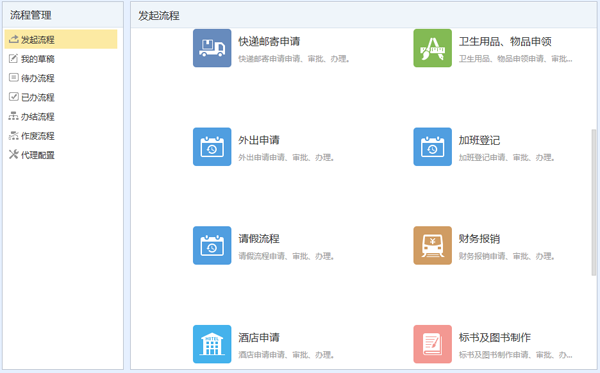Click truncated description 卫生用品、物品申领申请、审批...

pyautogui.click(x=515, y=59)
